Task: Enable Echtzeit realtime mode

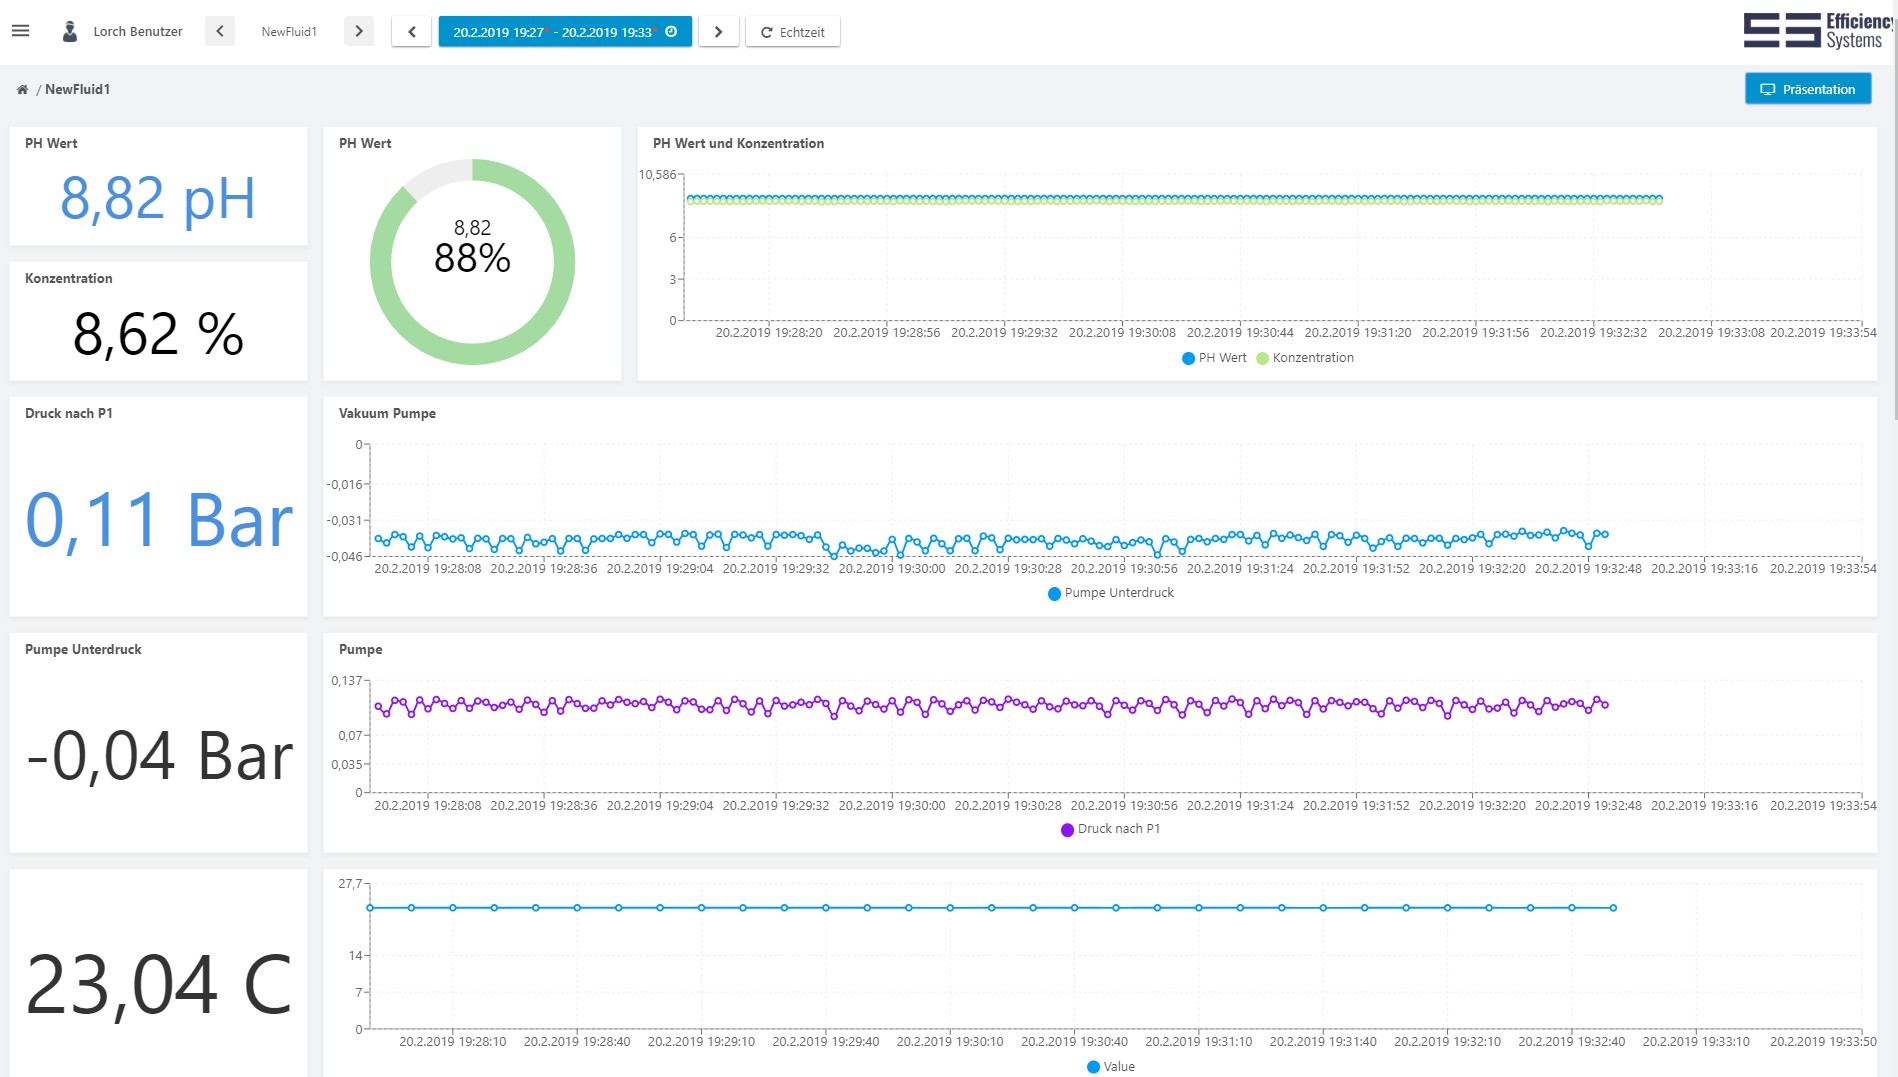Action: point(793,32)
